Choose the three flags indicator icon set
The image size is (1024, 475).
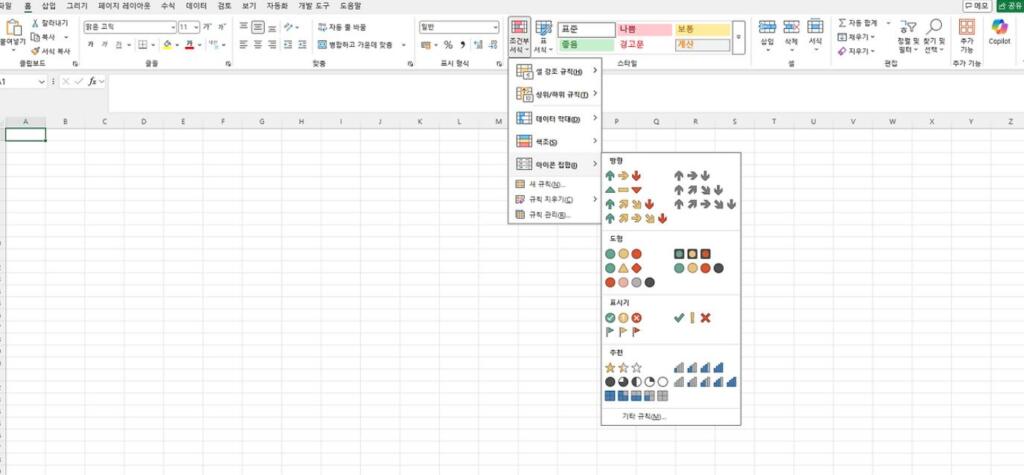pyautogui.click(x=622, y=331)
